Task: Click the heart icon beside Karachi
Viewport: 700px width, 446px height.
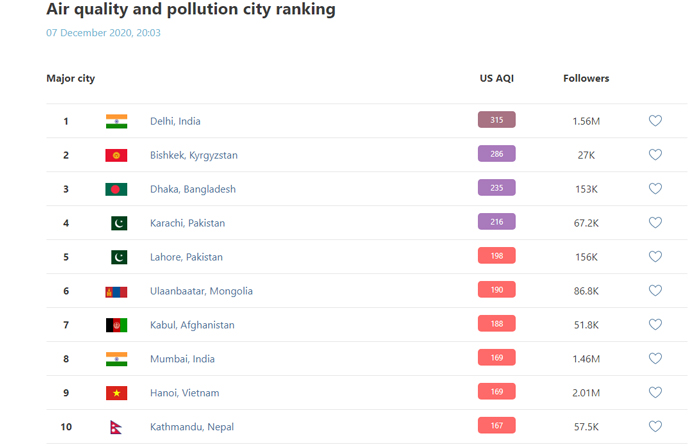Action: (x=655, y=223)
